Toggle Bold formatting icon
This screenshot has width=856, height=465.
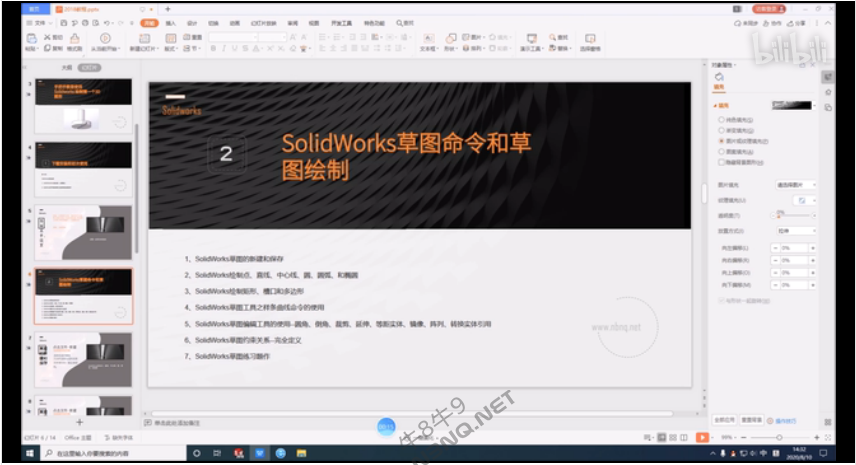pyautogui.click(x=213, y=49)
